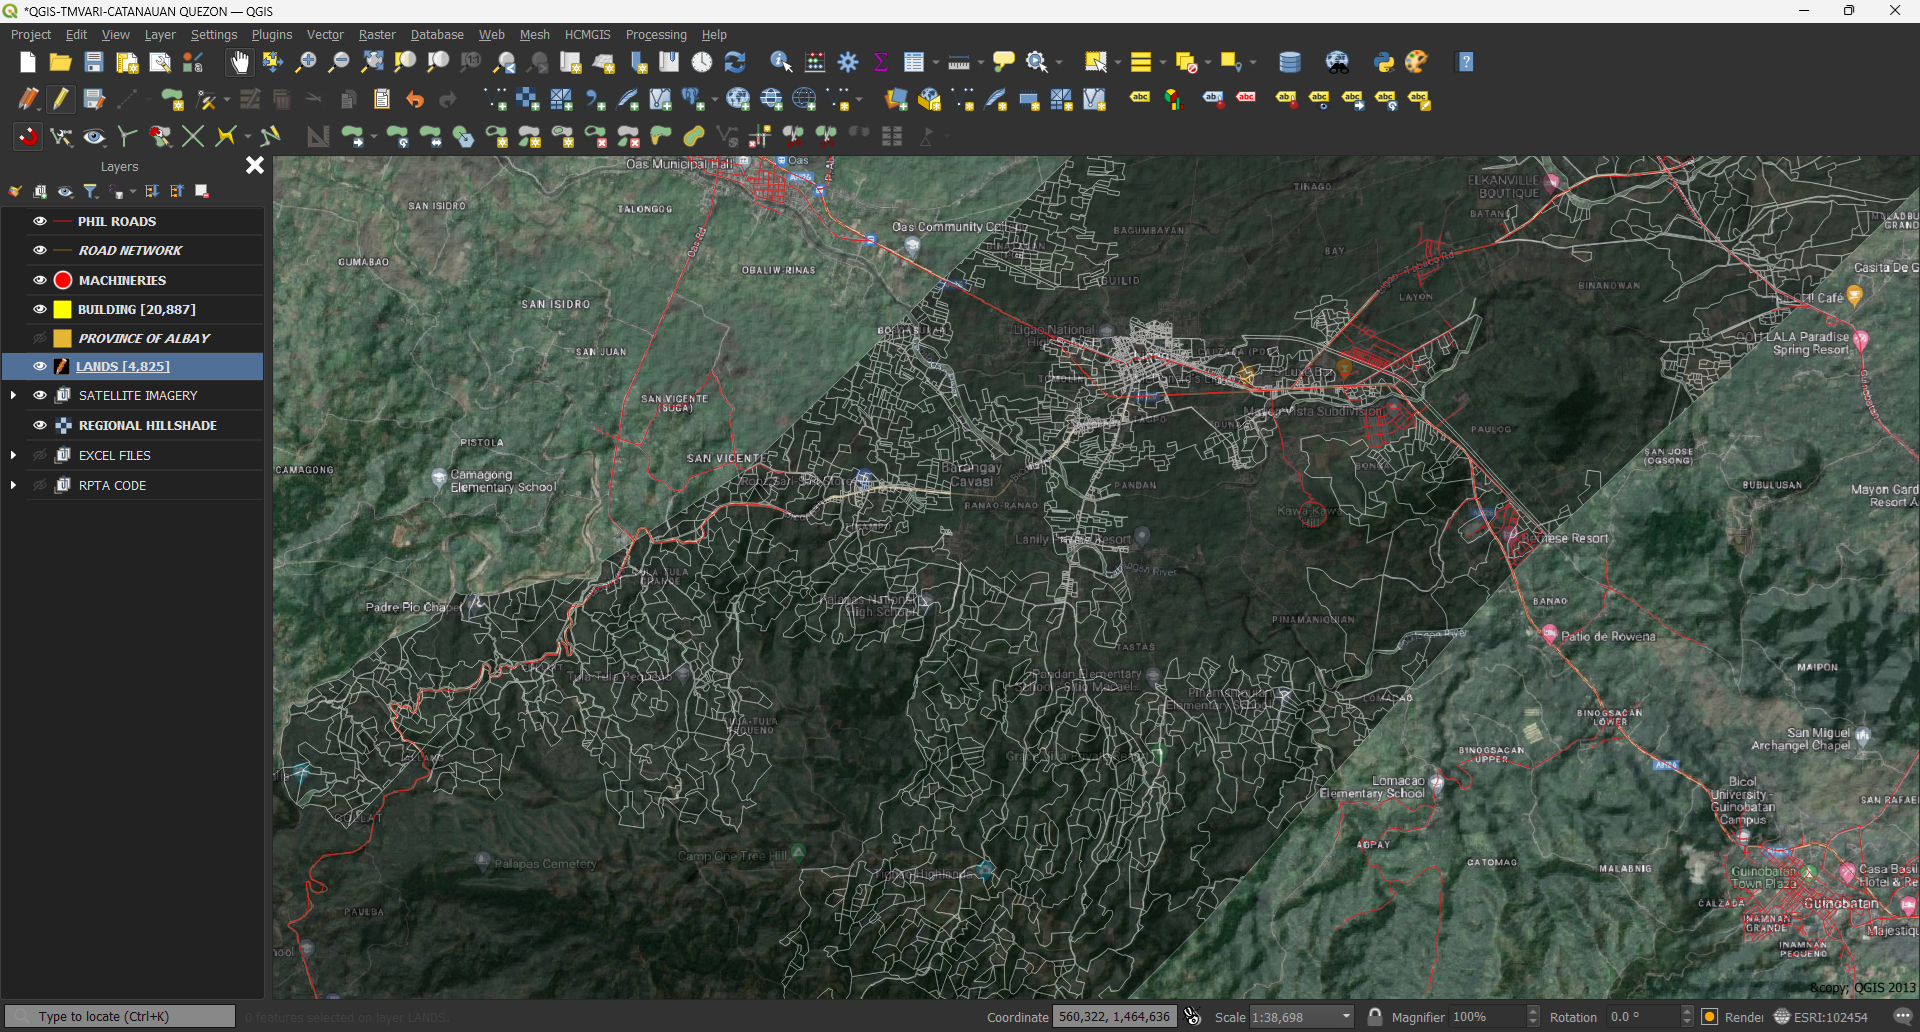Image resolution: width=1920 pixels, height=1032 pixels.
Task: Open the HCMGIS menu
Action: 587,34
